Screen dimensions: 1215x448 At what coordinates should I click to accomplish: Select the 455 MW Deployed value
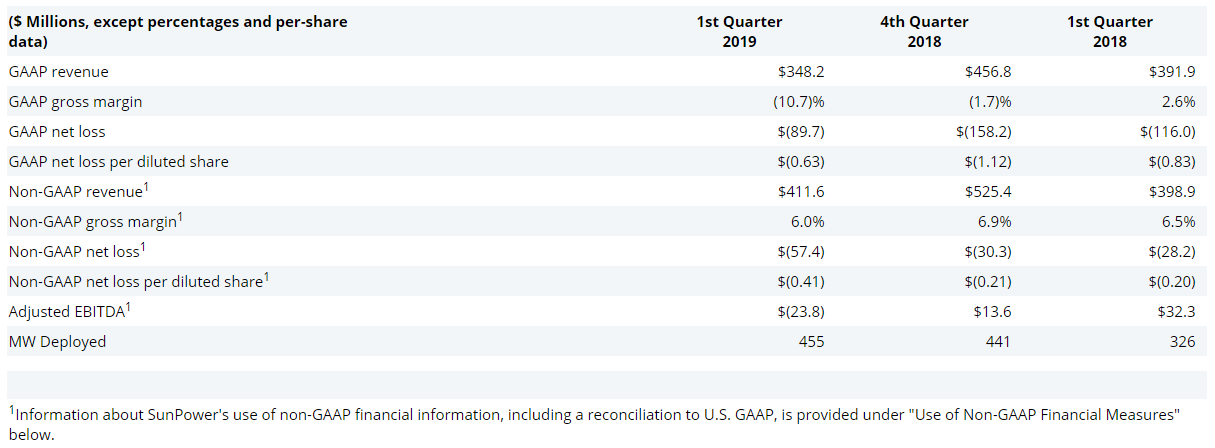point(811,342)
